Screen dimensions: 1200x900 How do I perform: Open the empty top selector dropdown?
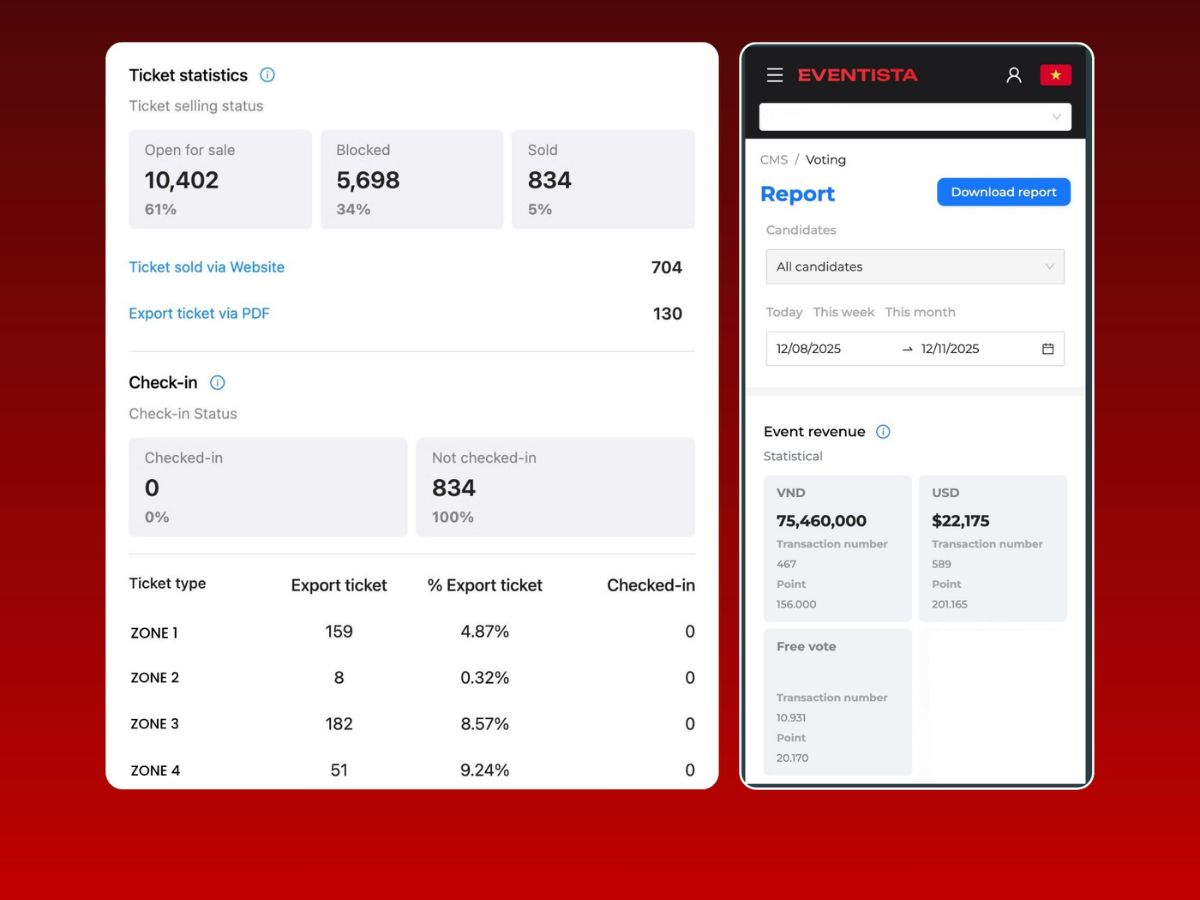coord(914,117)
